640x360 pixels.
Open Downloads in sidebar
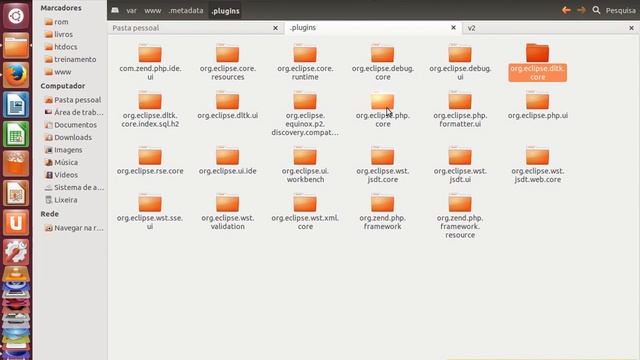point(73,138)
